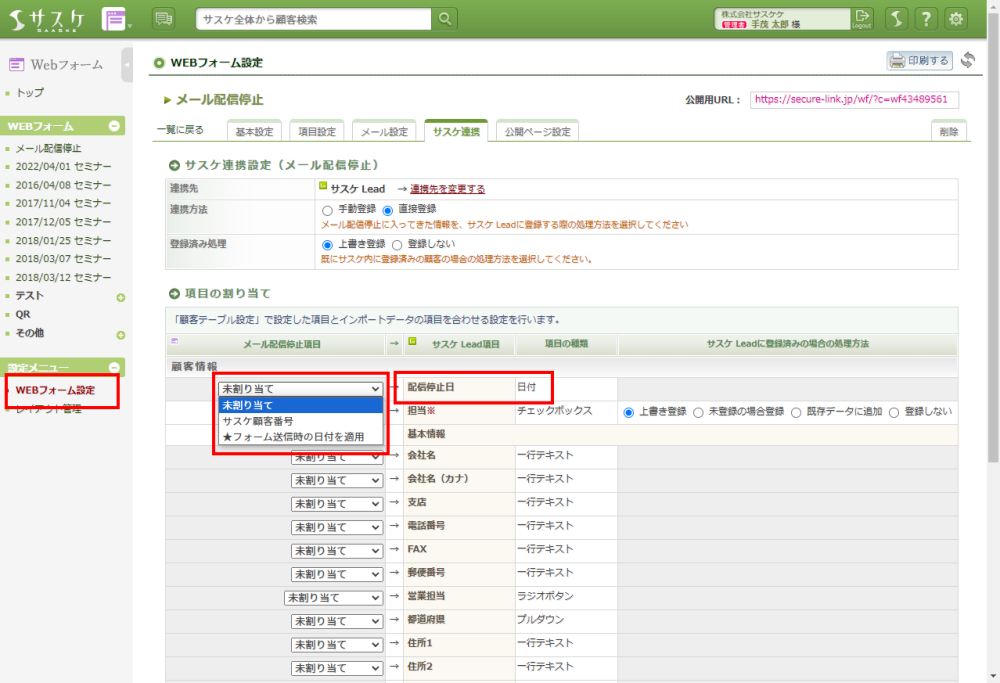The image size is (1000, 683).
Task: Choose ★フォーム送信時の日付を適用 from dropdown list
Action: click(300, 437)
